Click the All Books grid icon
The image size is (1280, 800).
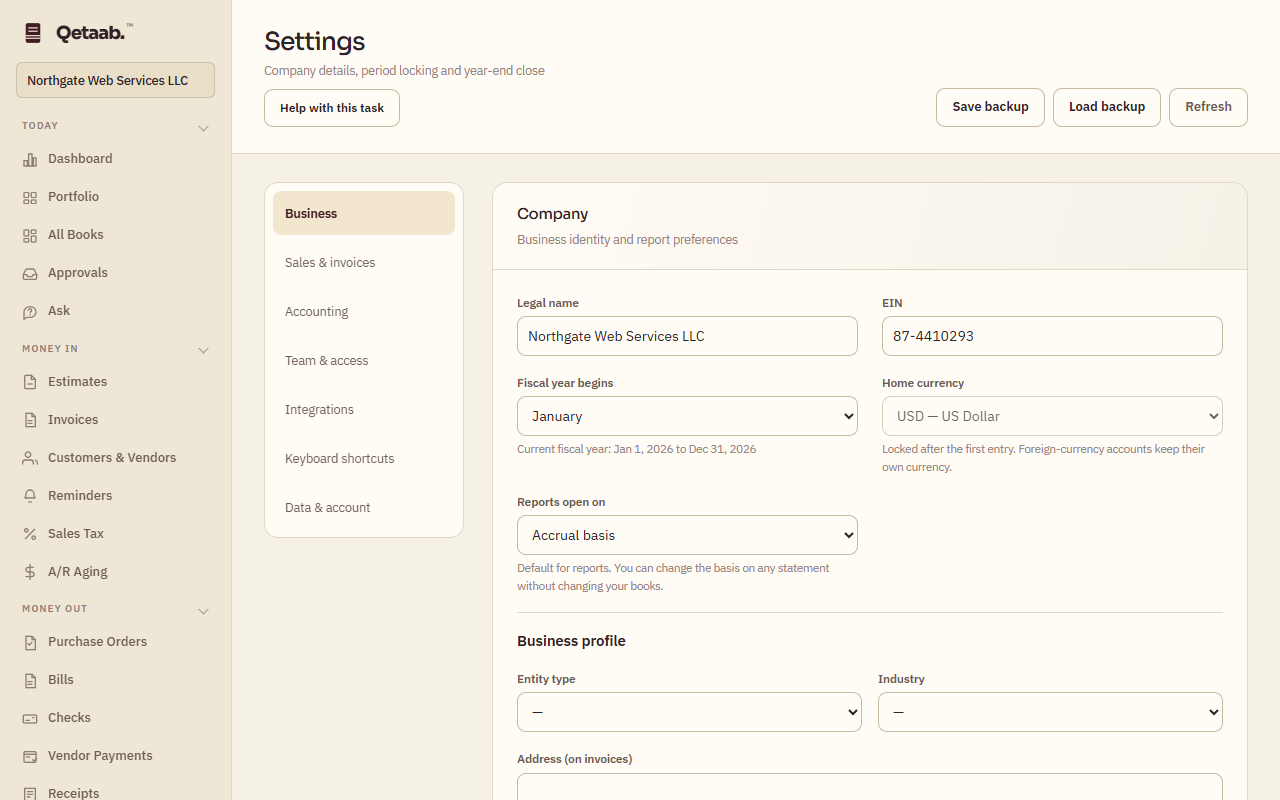[30, 235]
